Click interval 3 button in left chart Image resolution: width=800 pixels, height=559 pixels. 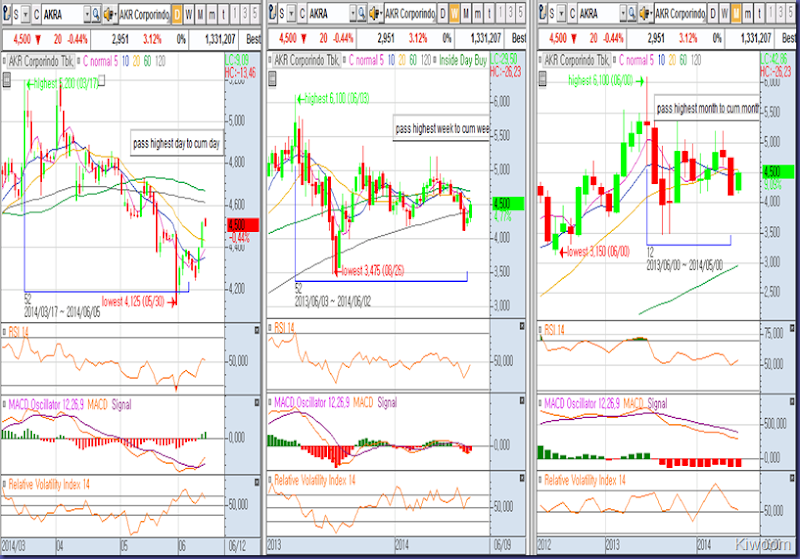(x=246, y=14)
